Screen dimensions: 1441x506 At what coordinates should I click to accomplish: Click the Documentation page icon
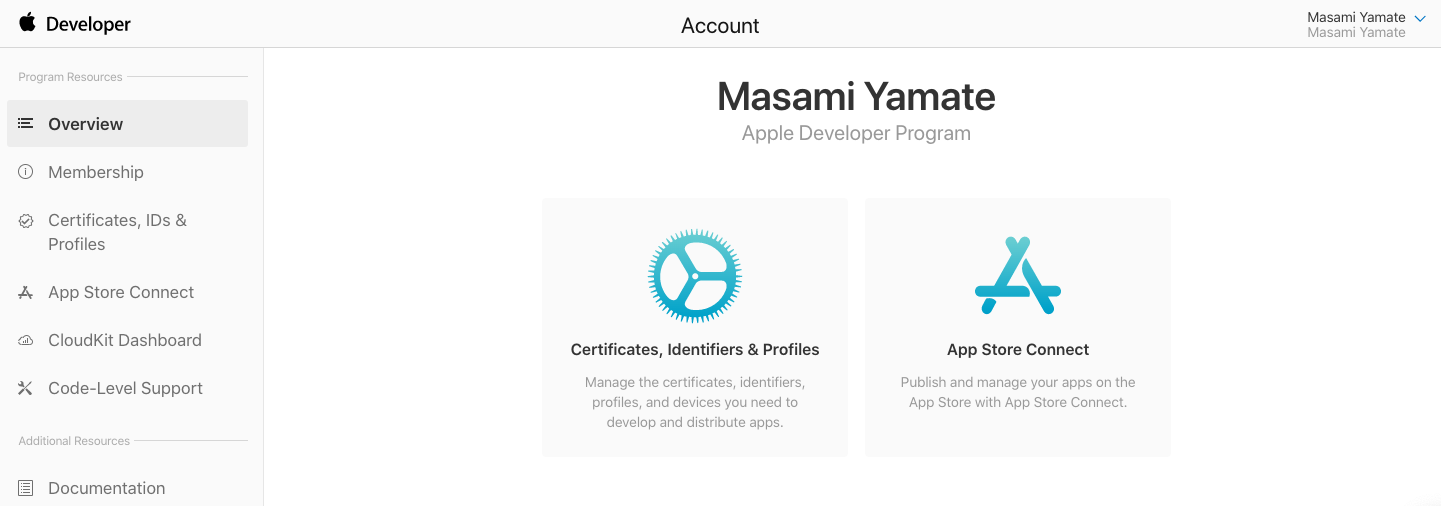[x=26, y=488]
